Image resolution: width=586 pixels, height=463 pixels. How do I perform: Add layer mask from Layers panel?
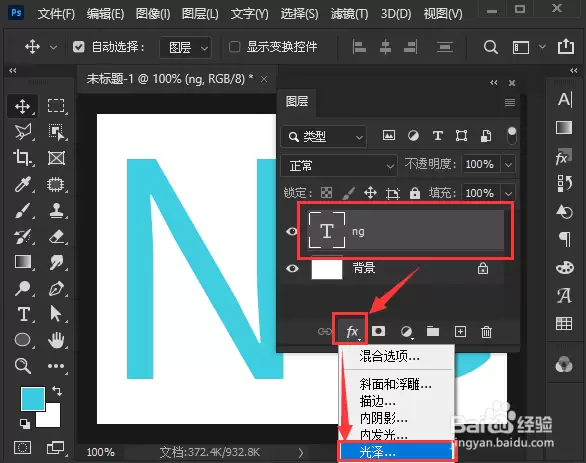tap(378, 331)
